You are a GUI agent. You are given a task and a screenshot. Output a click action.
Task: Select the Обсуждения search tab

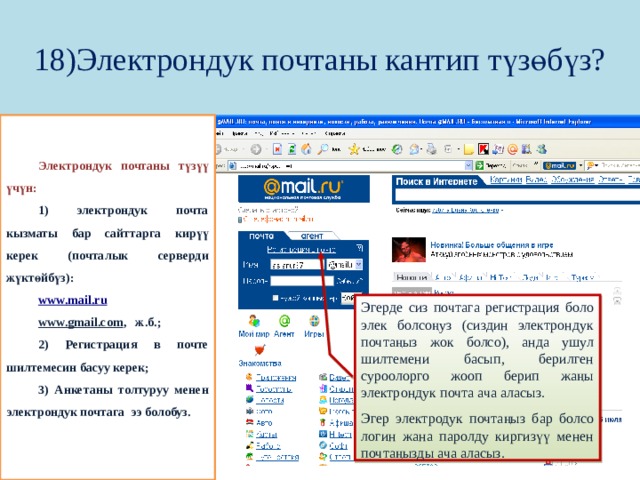[573, 179]
